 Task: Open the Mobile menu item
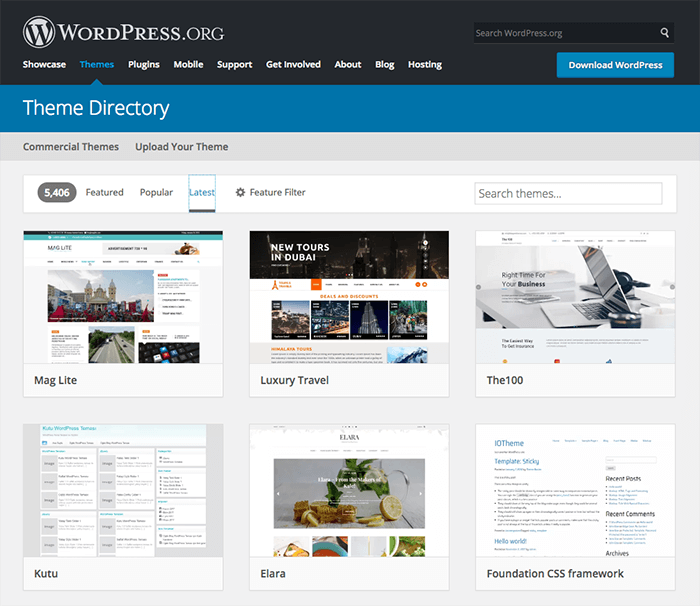click(x=188, y=65)
